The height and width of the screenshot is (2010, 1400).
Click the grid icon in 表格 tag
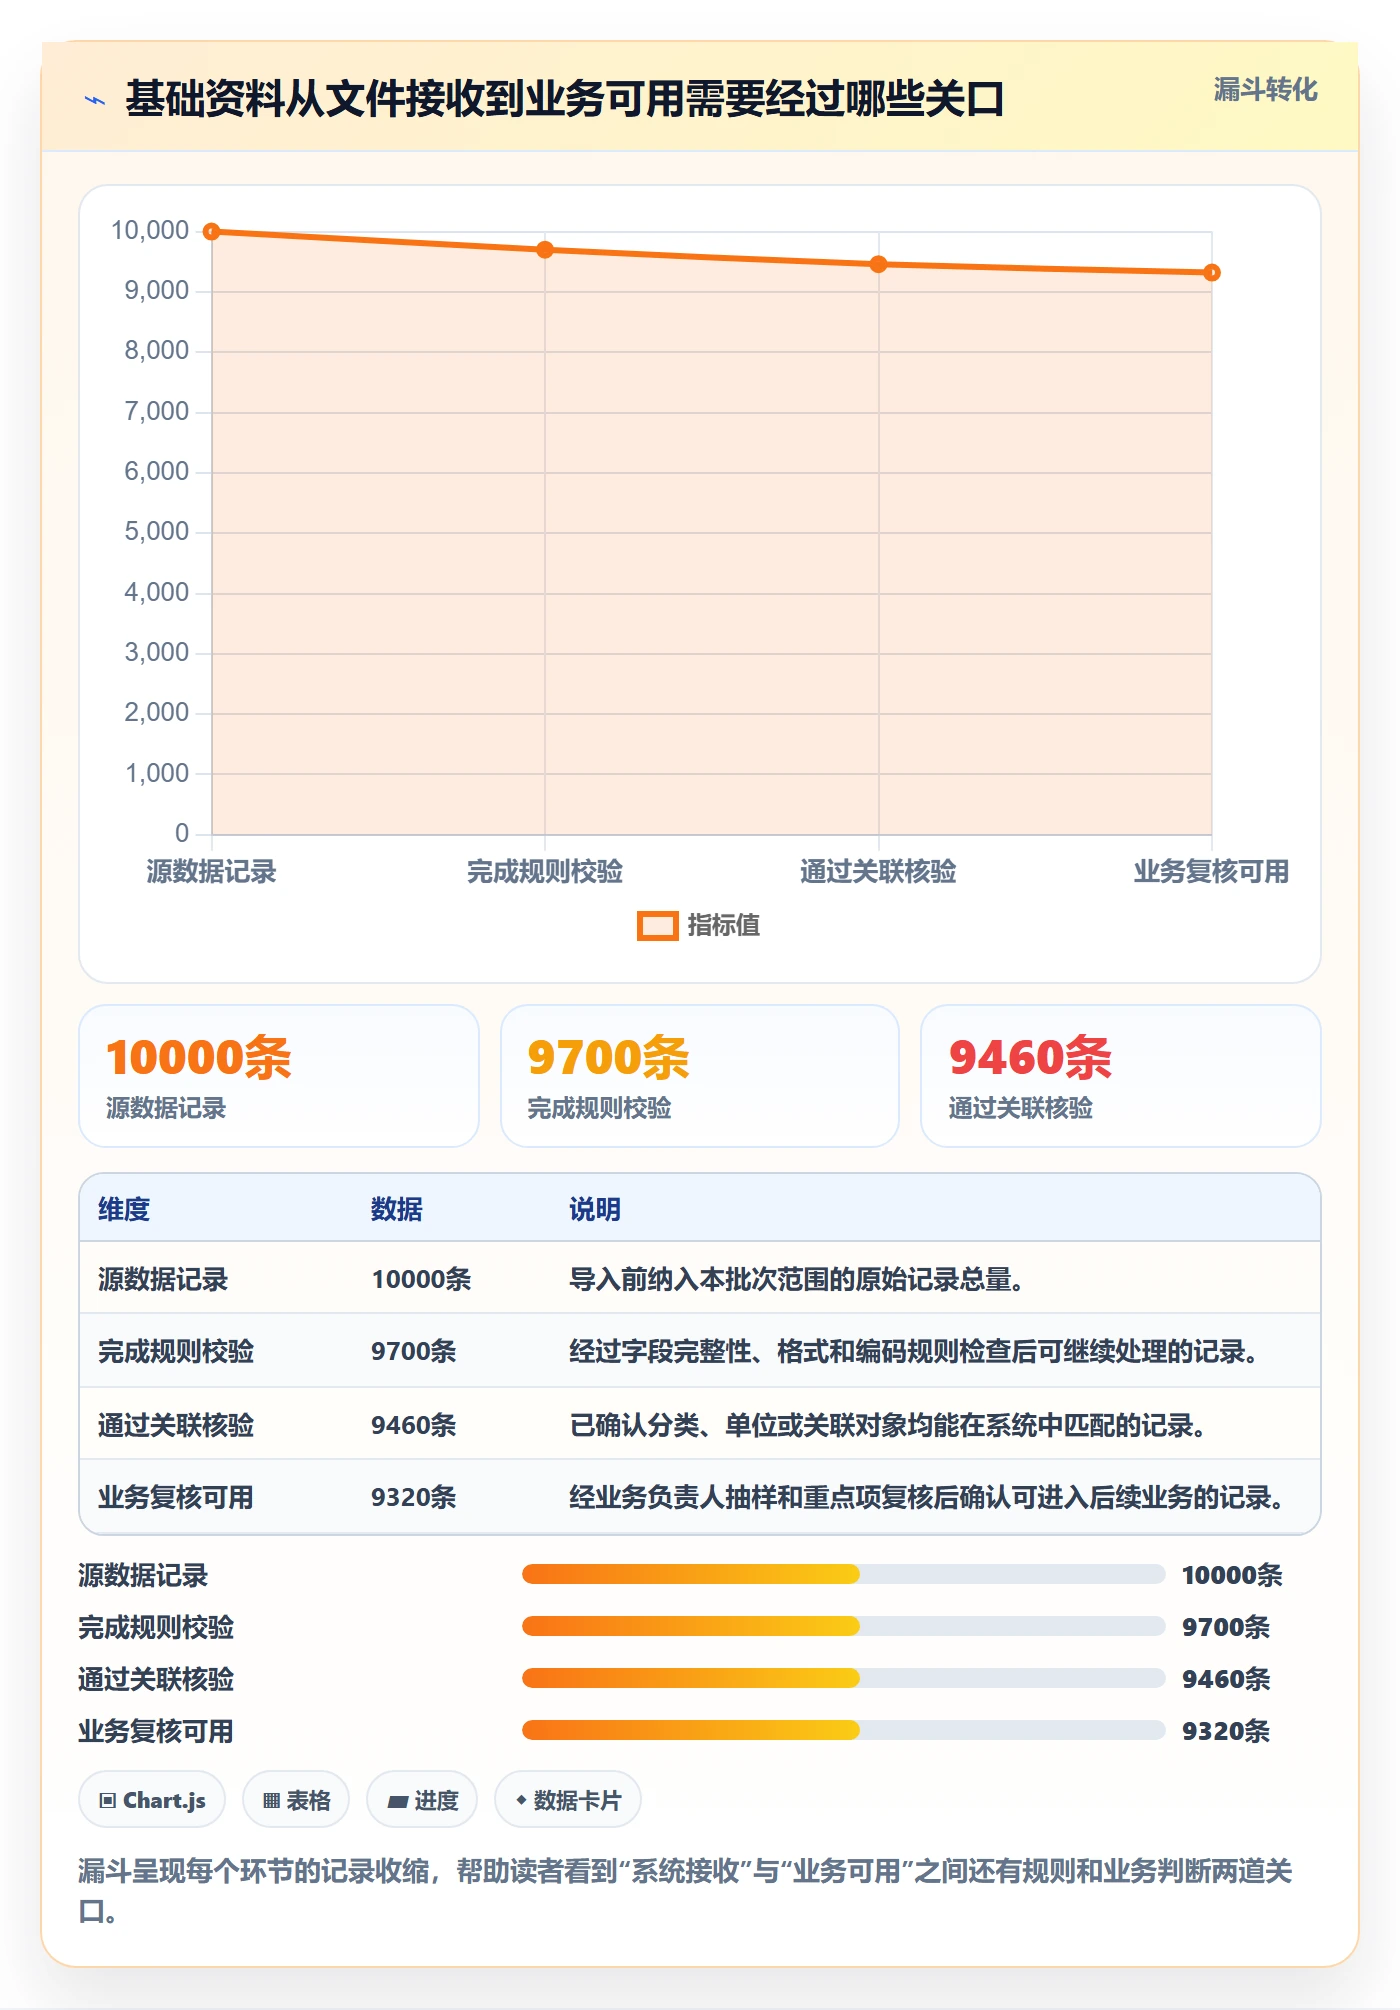(271, 1801)
